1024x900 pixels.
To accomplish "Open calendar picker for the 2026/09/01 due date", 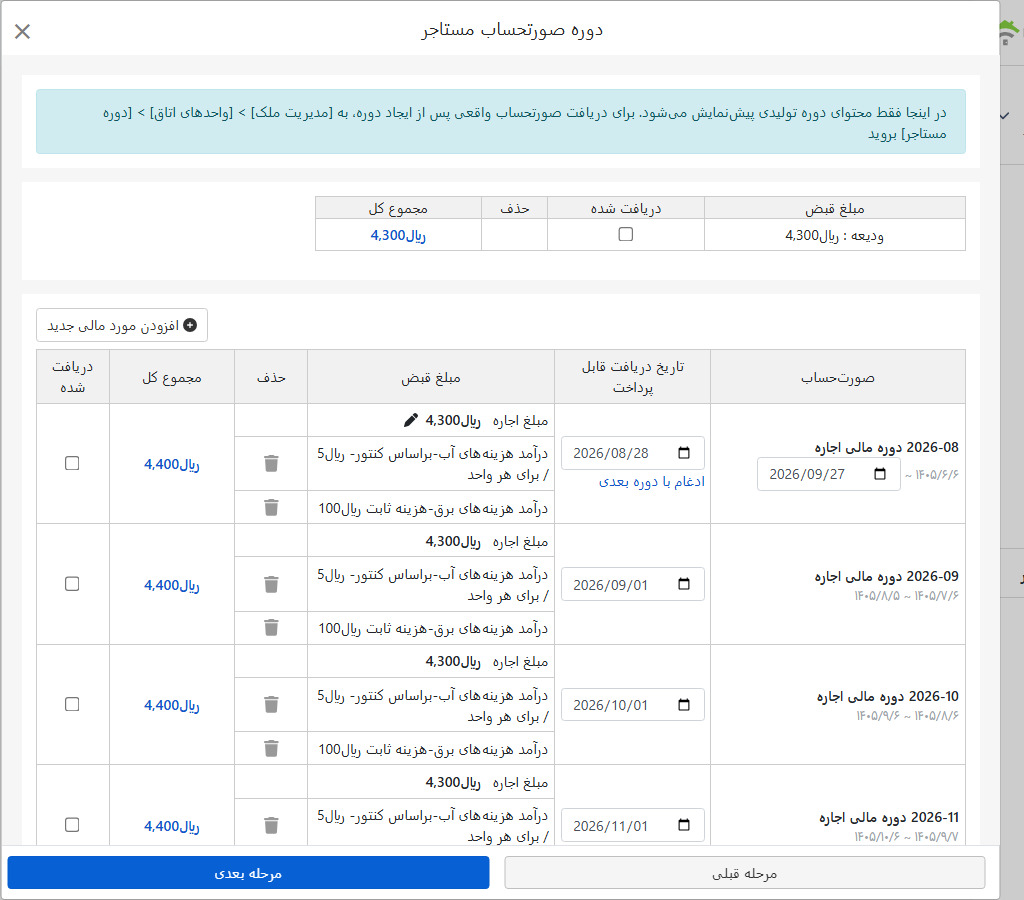I will [x=684, y=584].
